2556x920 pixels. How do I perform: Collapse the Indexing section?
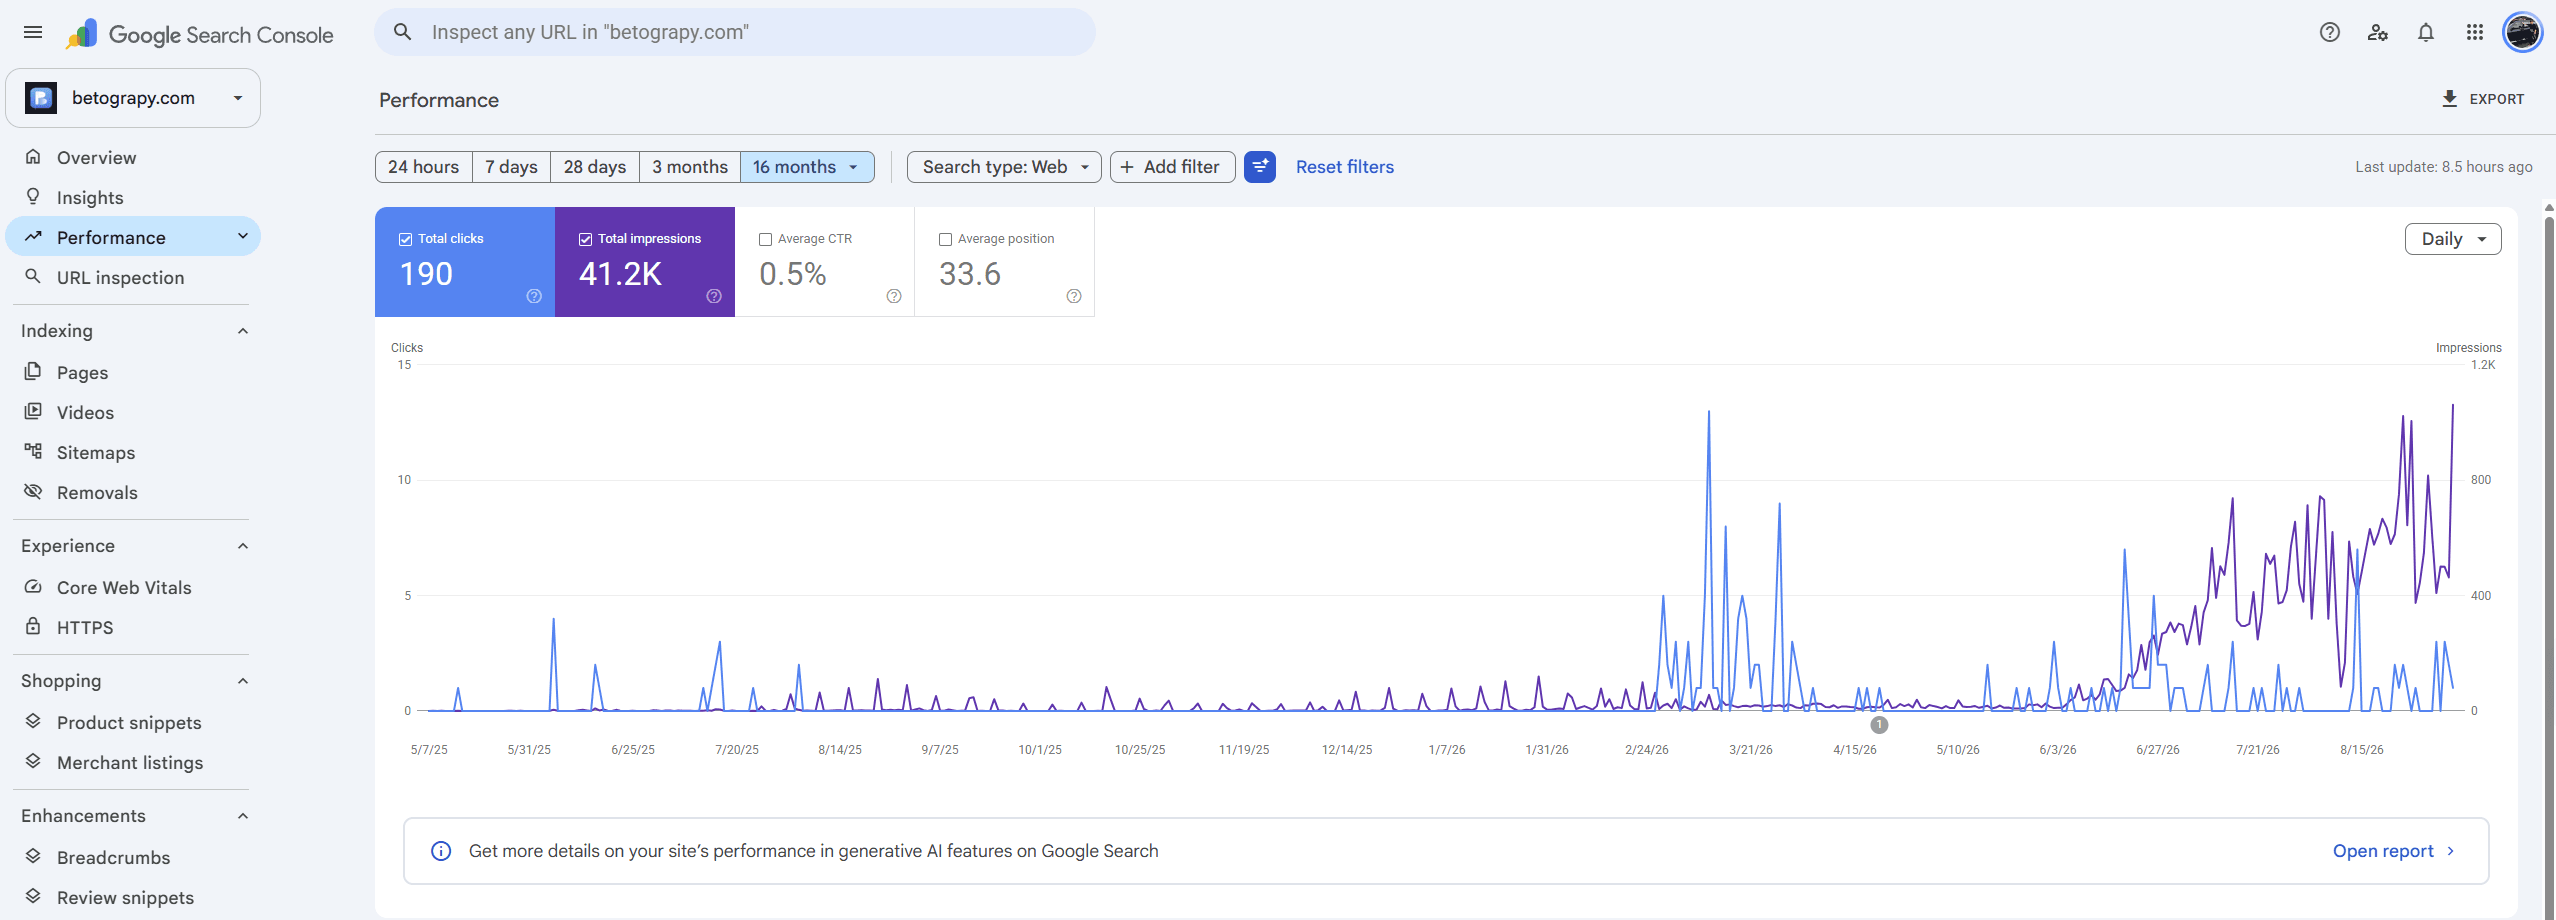[x=243, y=331]
